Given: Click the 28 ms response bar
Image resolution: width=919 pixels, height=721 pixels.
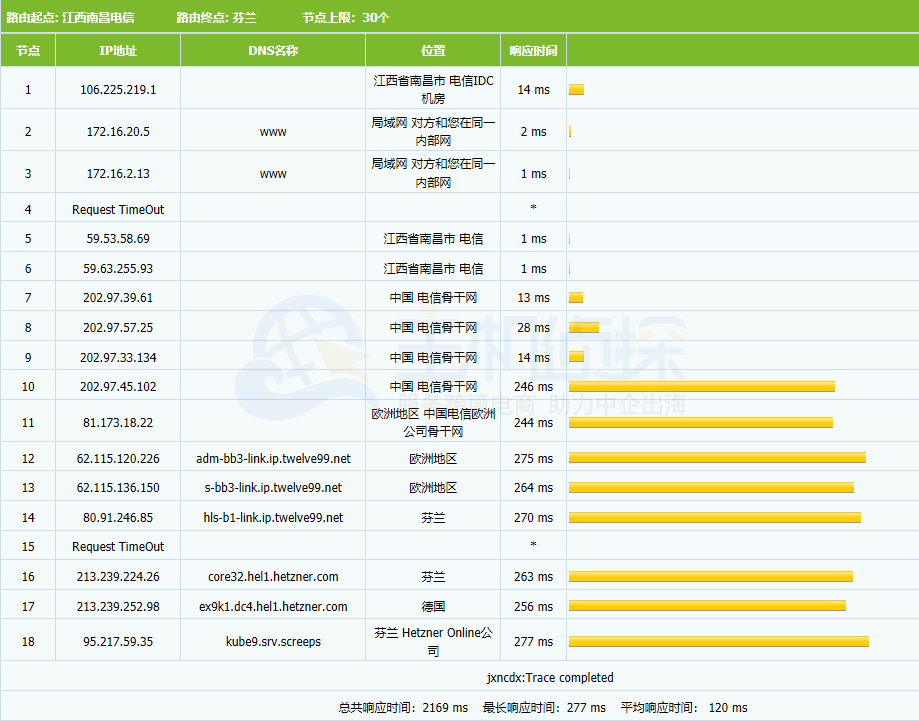Looking at the screenshot, I should 584,328.
